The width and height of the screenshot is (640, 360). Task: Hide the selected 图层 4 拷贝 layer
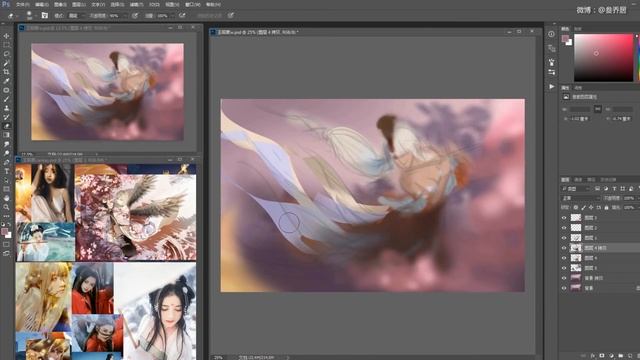pos(564,248)
